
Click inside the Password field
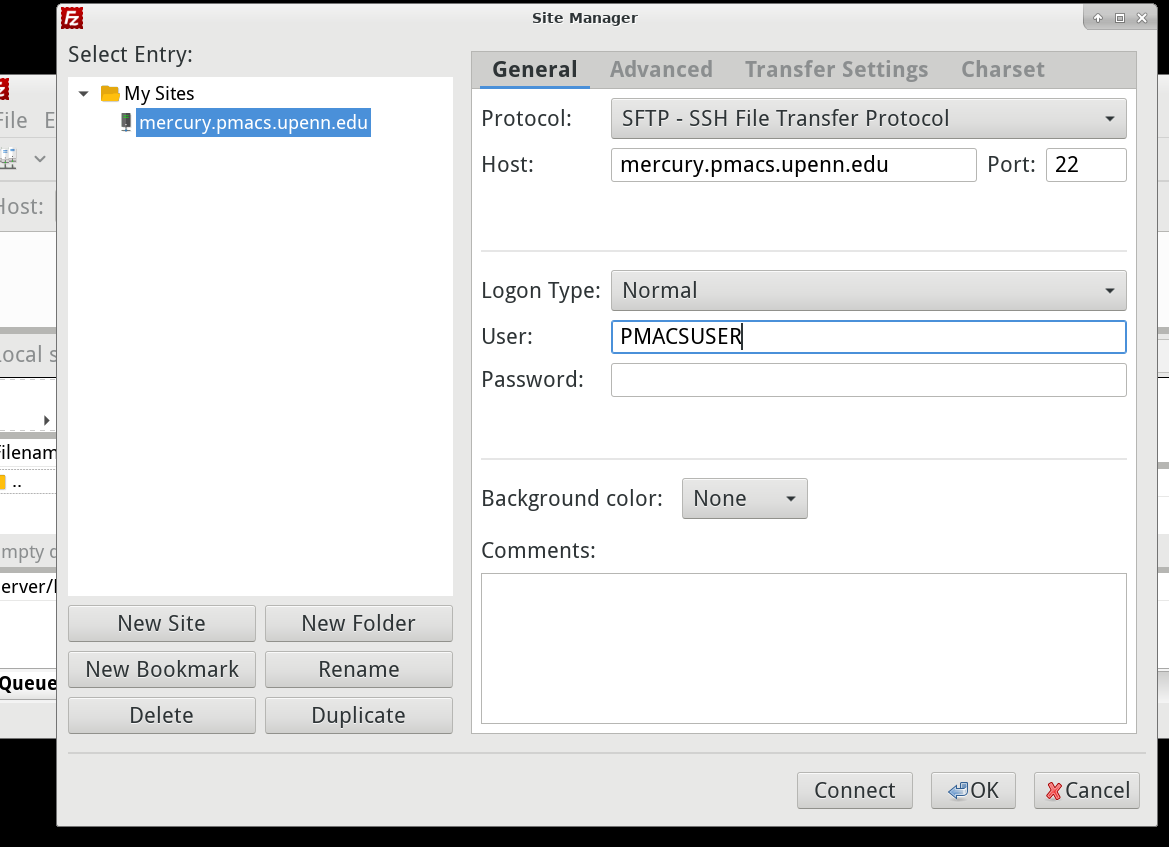(868, 379)
